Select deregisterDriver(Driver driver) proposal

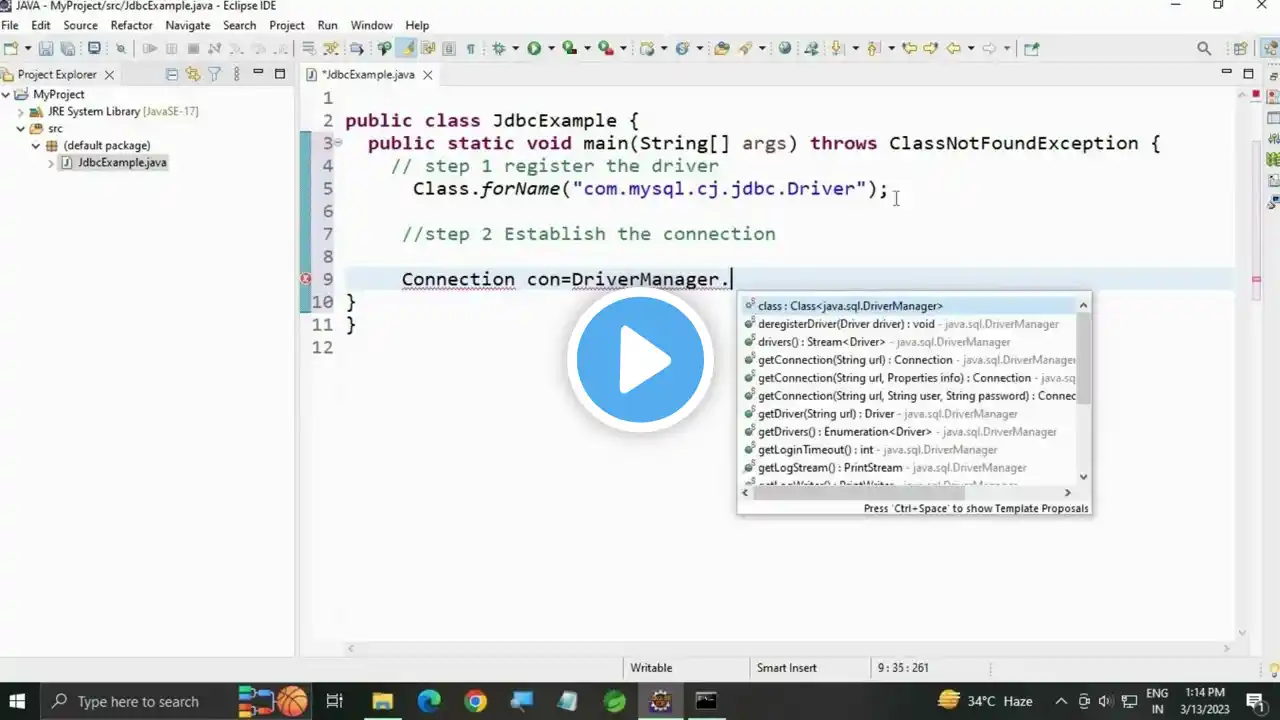click(x=845, y=324)
